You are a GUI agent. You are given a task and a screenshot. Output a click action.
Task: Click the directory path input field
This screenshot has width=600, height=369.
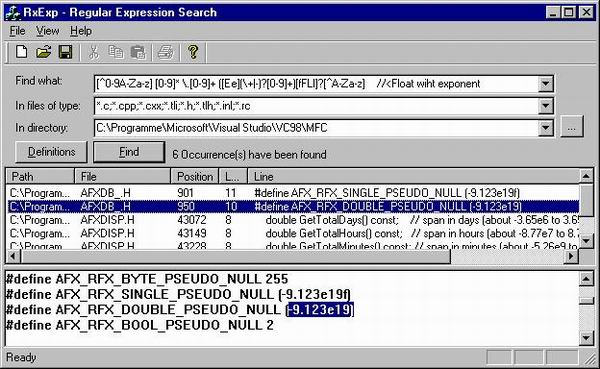click(x=316, y=127)
